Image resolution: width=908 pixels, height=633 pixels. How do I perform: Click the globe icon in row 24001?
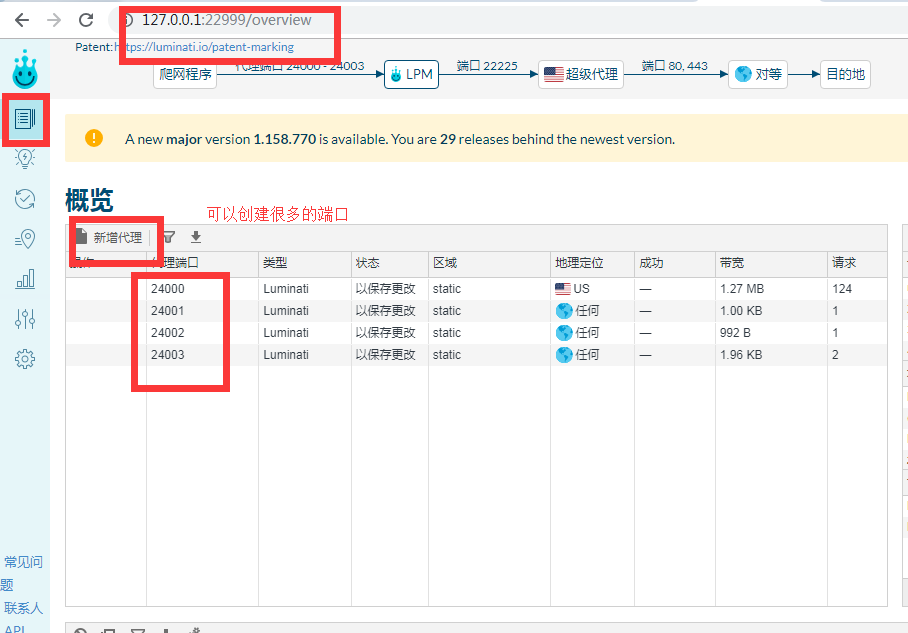point(564,311)
